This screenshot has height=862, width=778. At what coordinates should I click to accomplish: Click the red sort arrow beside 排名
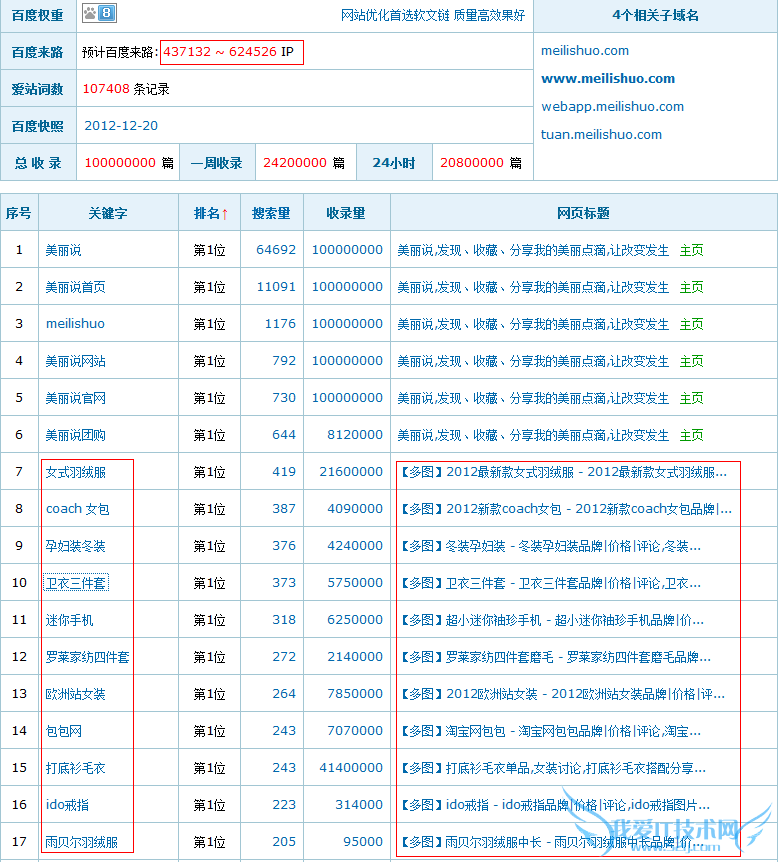pos(225,214)
